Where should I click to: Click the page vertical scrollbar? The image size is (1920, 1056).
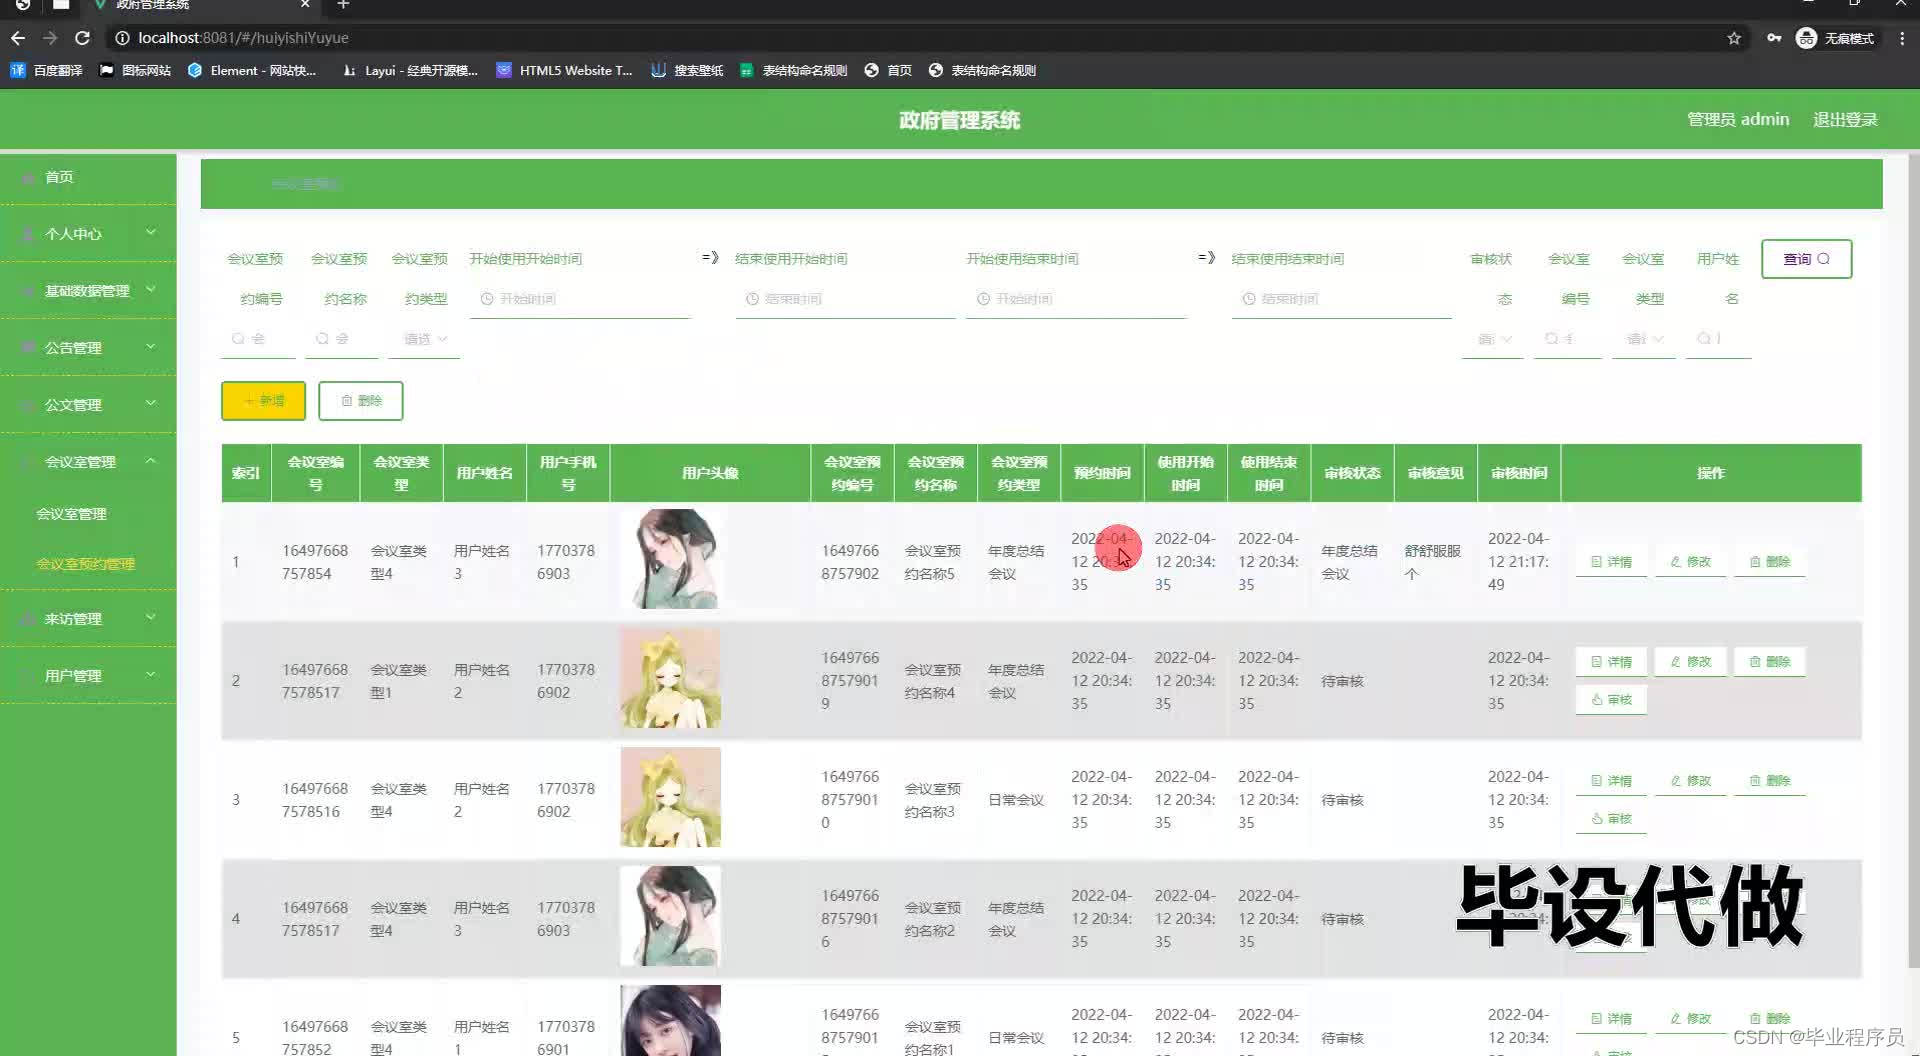1913,560
